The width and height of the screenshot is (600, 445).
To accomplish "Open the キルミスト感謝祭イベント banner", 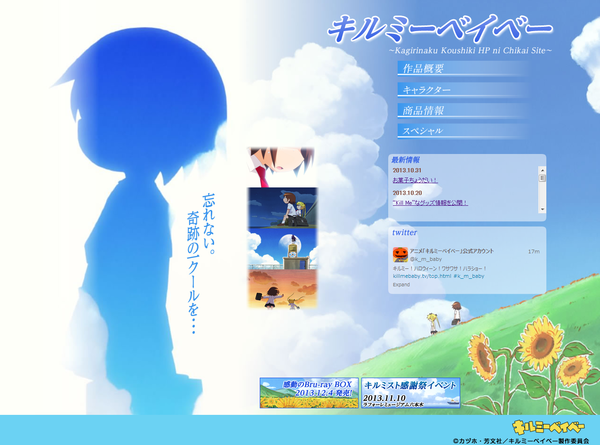I will click(x=411, y=393).
